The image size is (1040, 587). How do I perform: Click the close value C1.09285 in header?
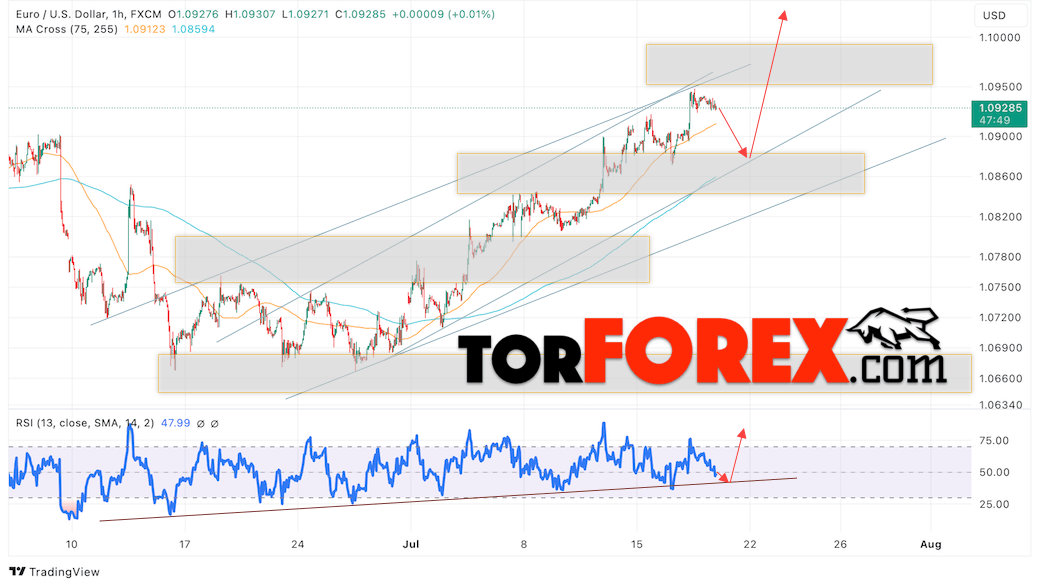tap(359, 14)
